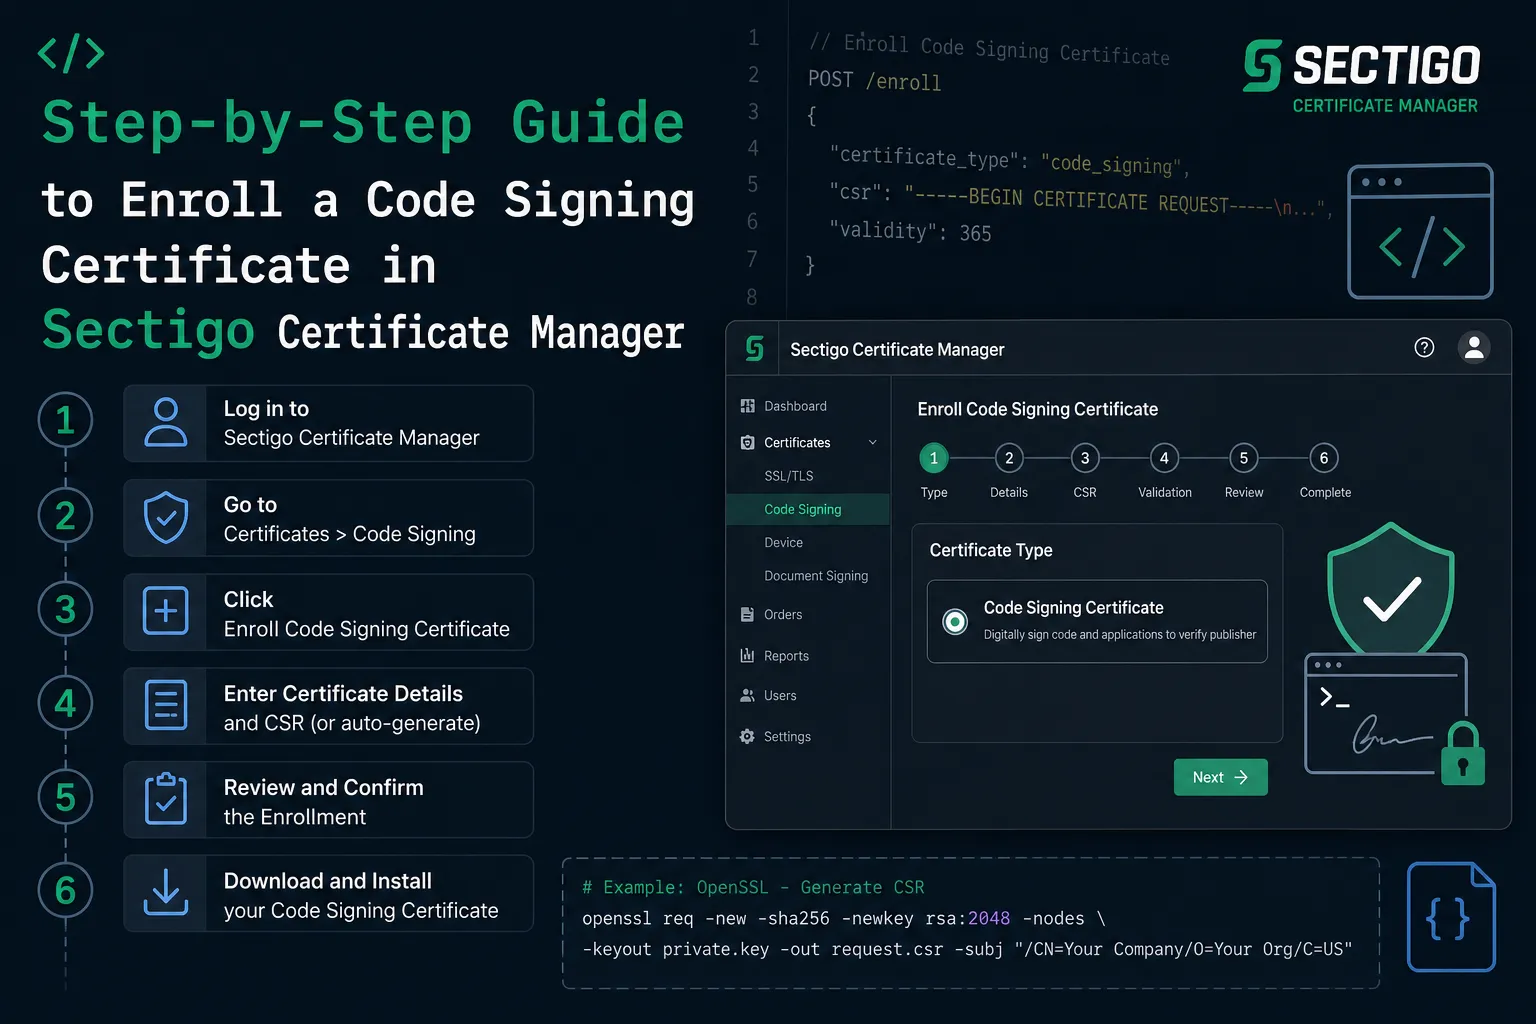Click the Download and Install card
1536x1024 pixels.
click(328, 894)
